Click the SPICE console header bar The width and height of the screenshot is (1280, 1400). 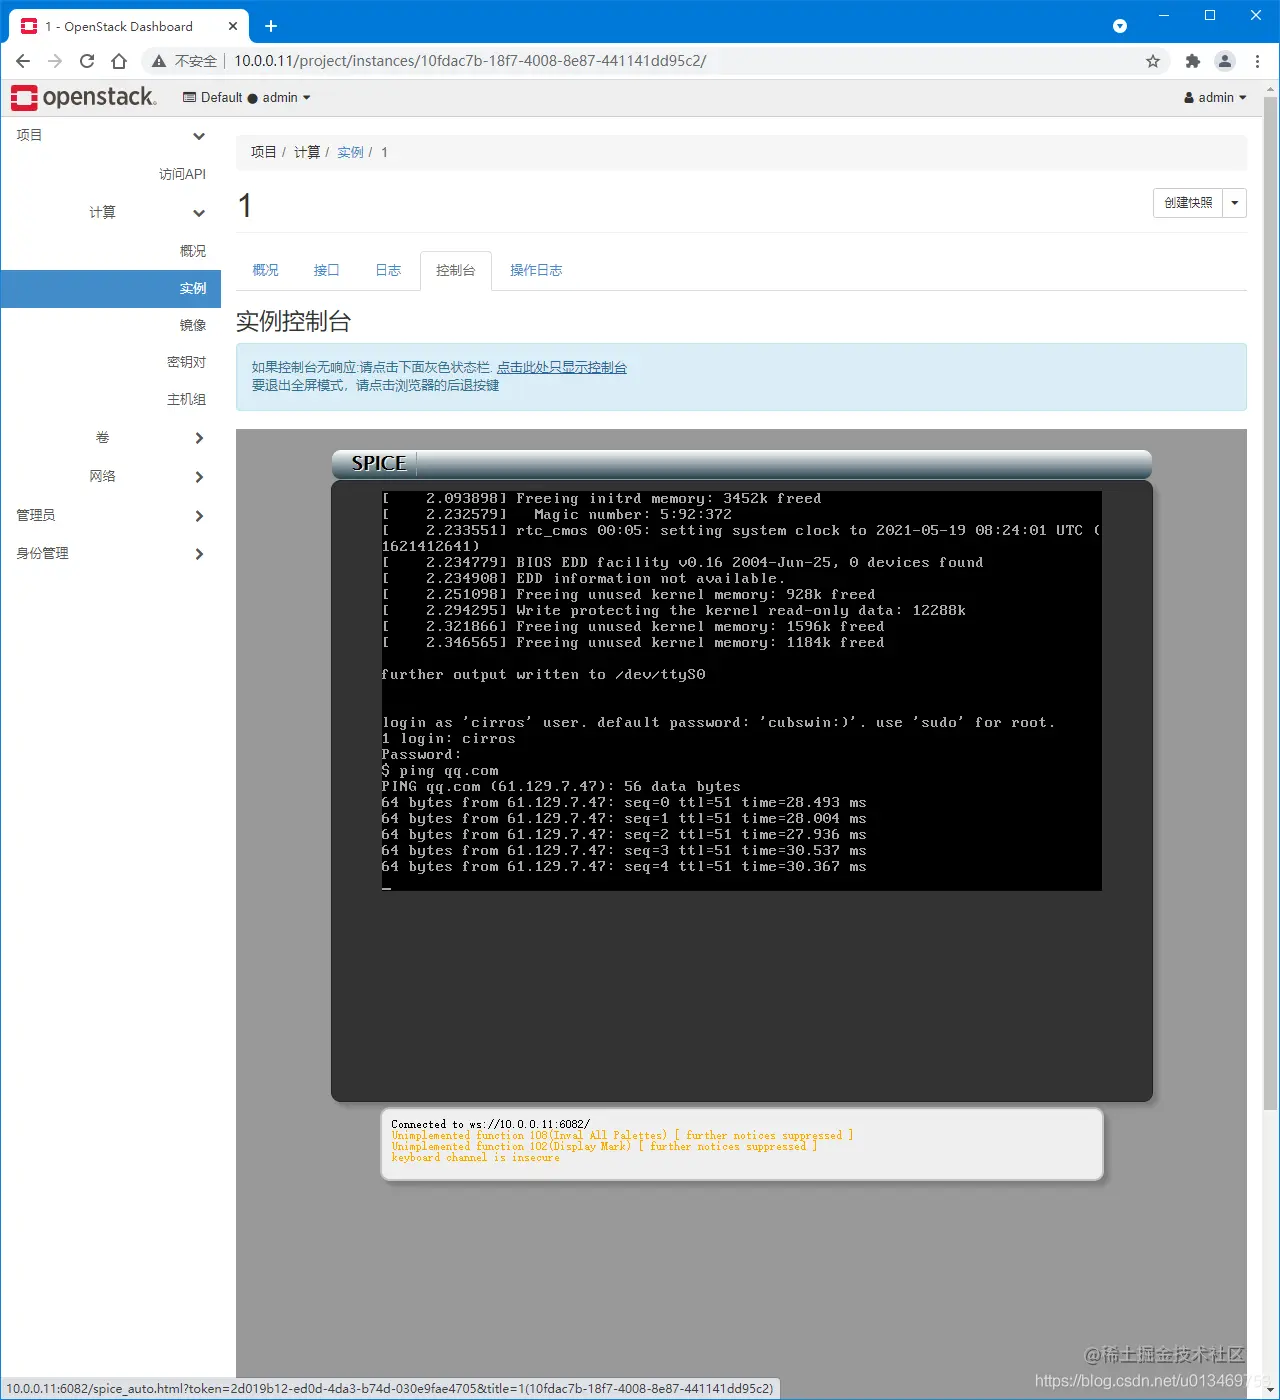pyautogui.click(x=740, y=463)
